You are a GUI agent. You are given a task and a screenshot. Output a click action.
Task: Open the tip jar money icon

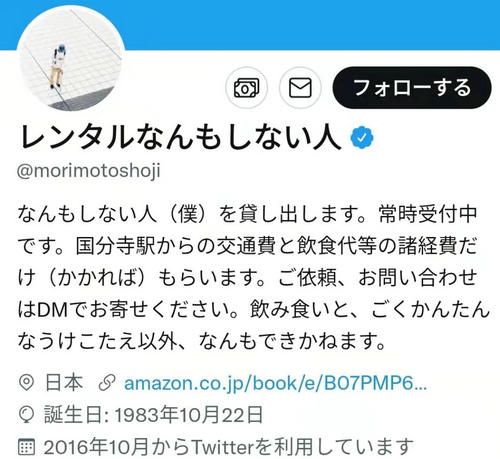tap(246, 88)
